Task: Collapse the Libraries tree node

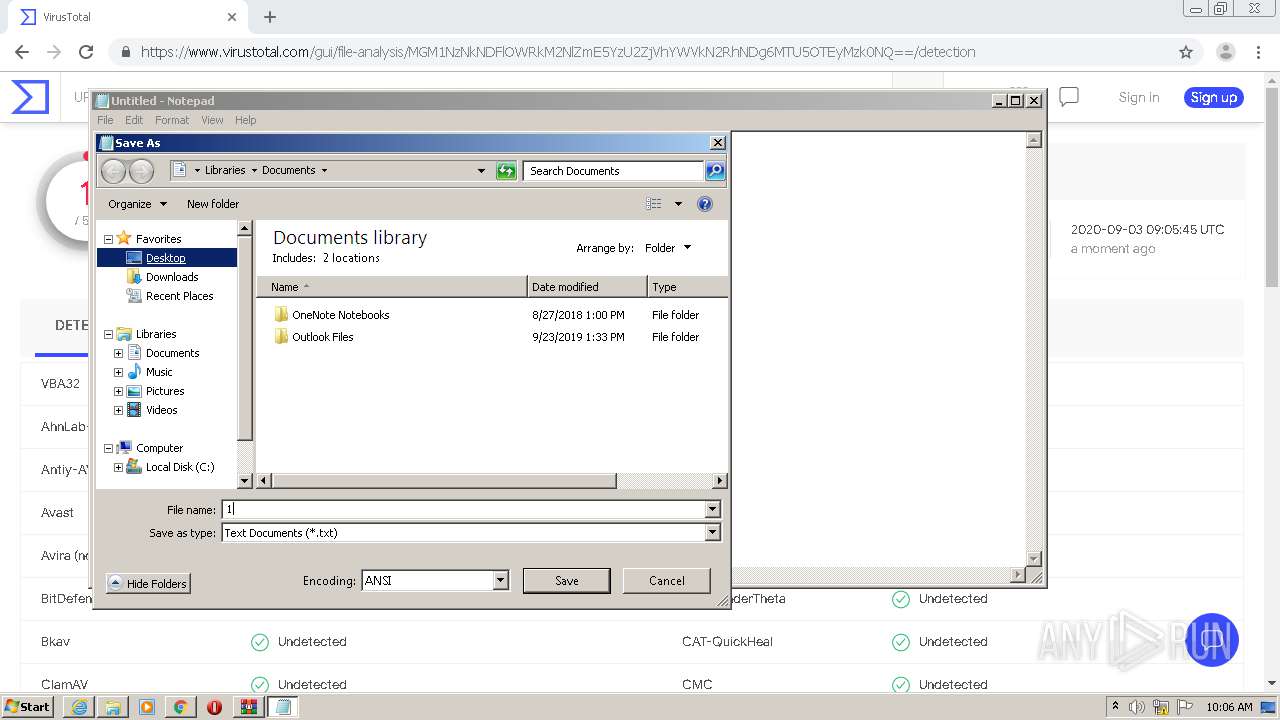Action: 109,334
